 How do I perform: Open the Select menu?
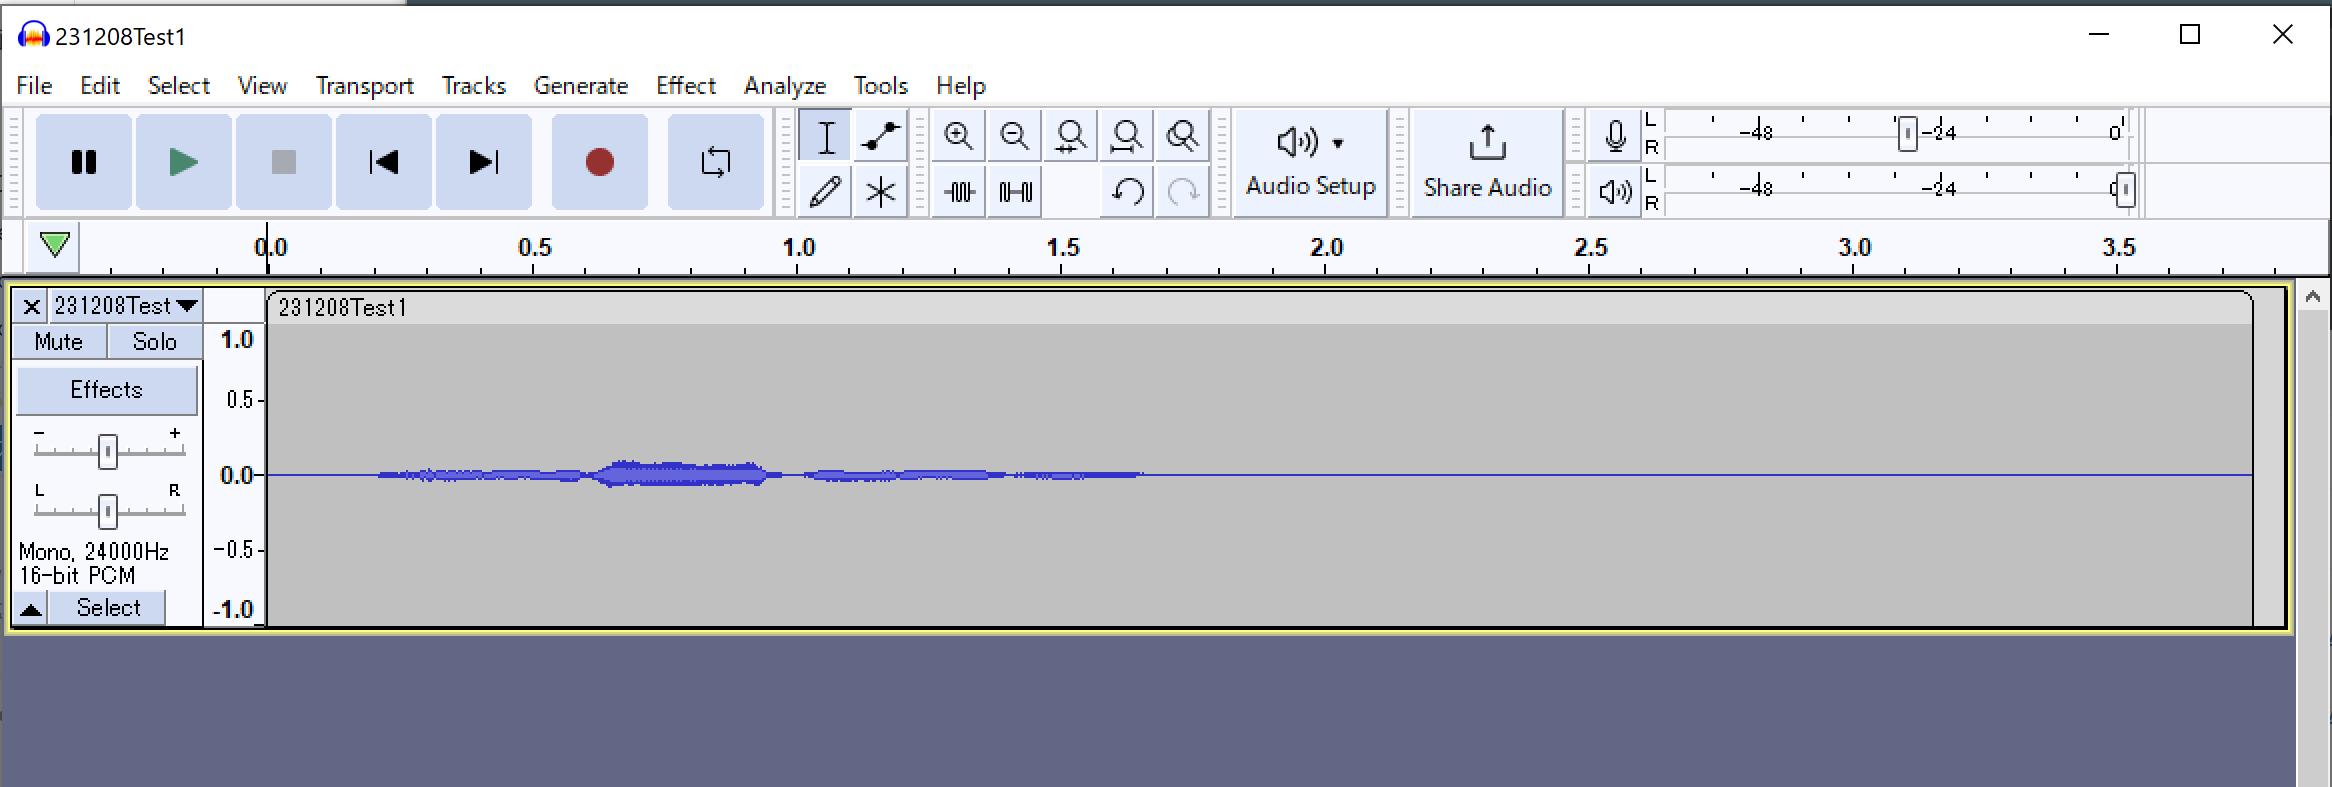(x=179, y=86)
